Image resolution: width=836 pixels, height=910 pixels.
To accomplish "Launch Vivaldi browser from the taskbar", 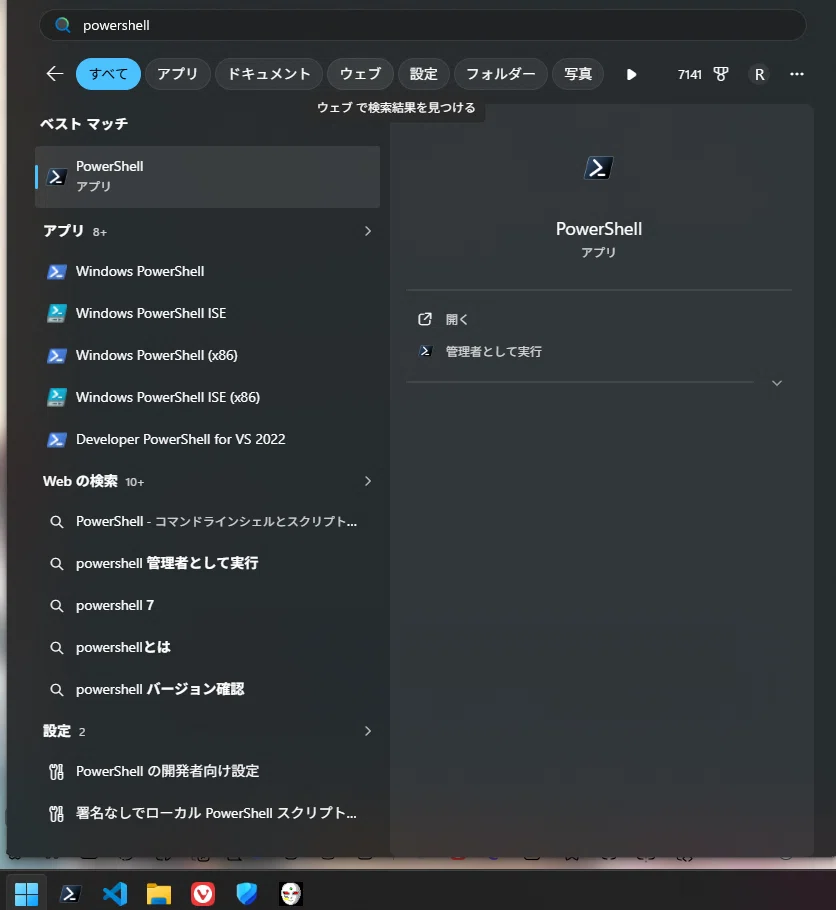I will tap(203, 894).
